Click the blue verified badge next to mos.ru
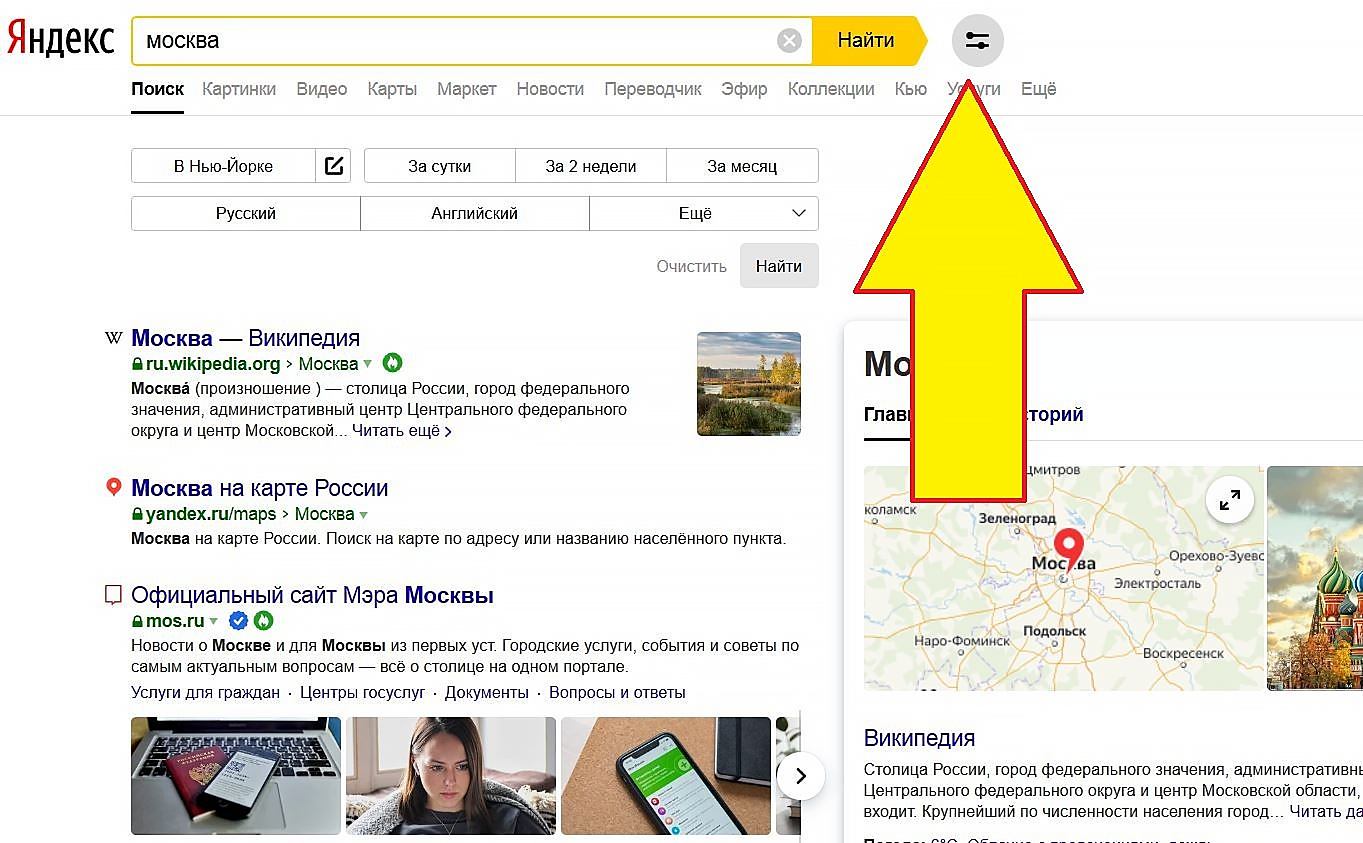The image size is (1363, 843). pos(238,621)
